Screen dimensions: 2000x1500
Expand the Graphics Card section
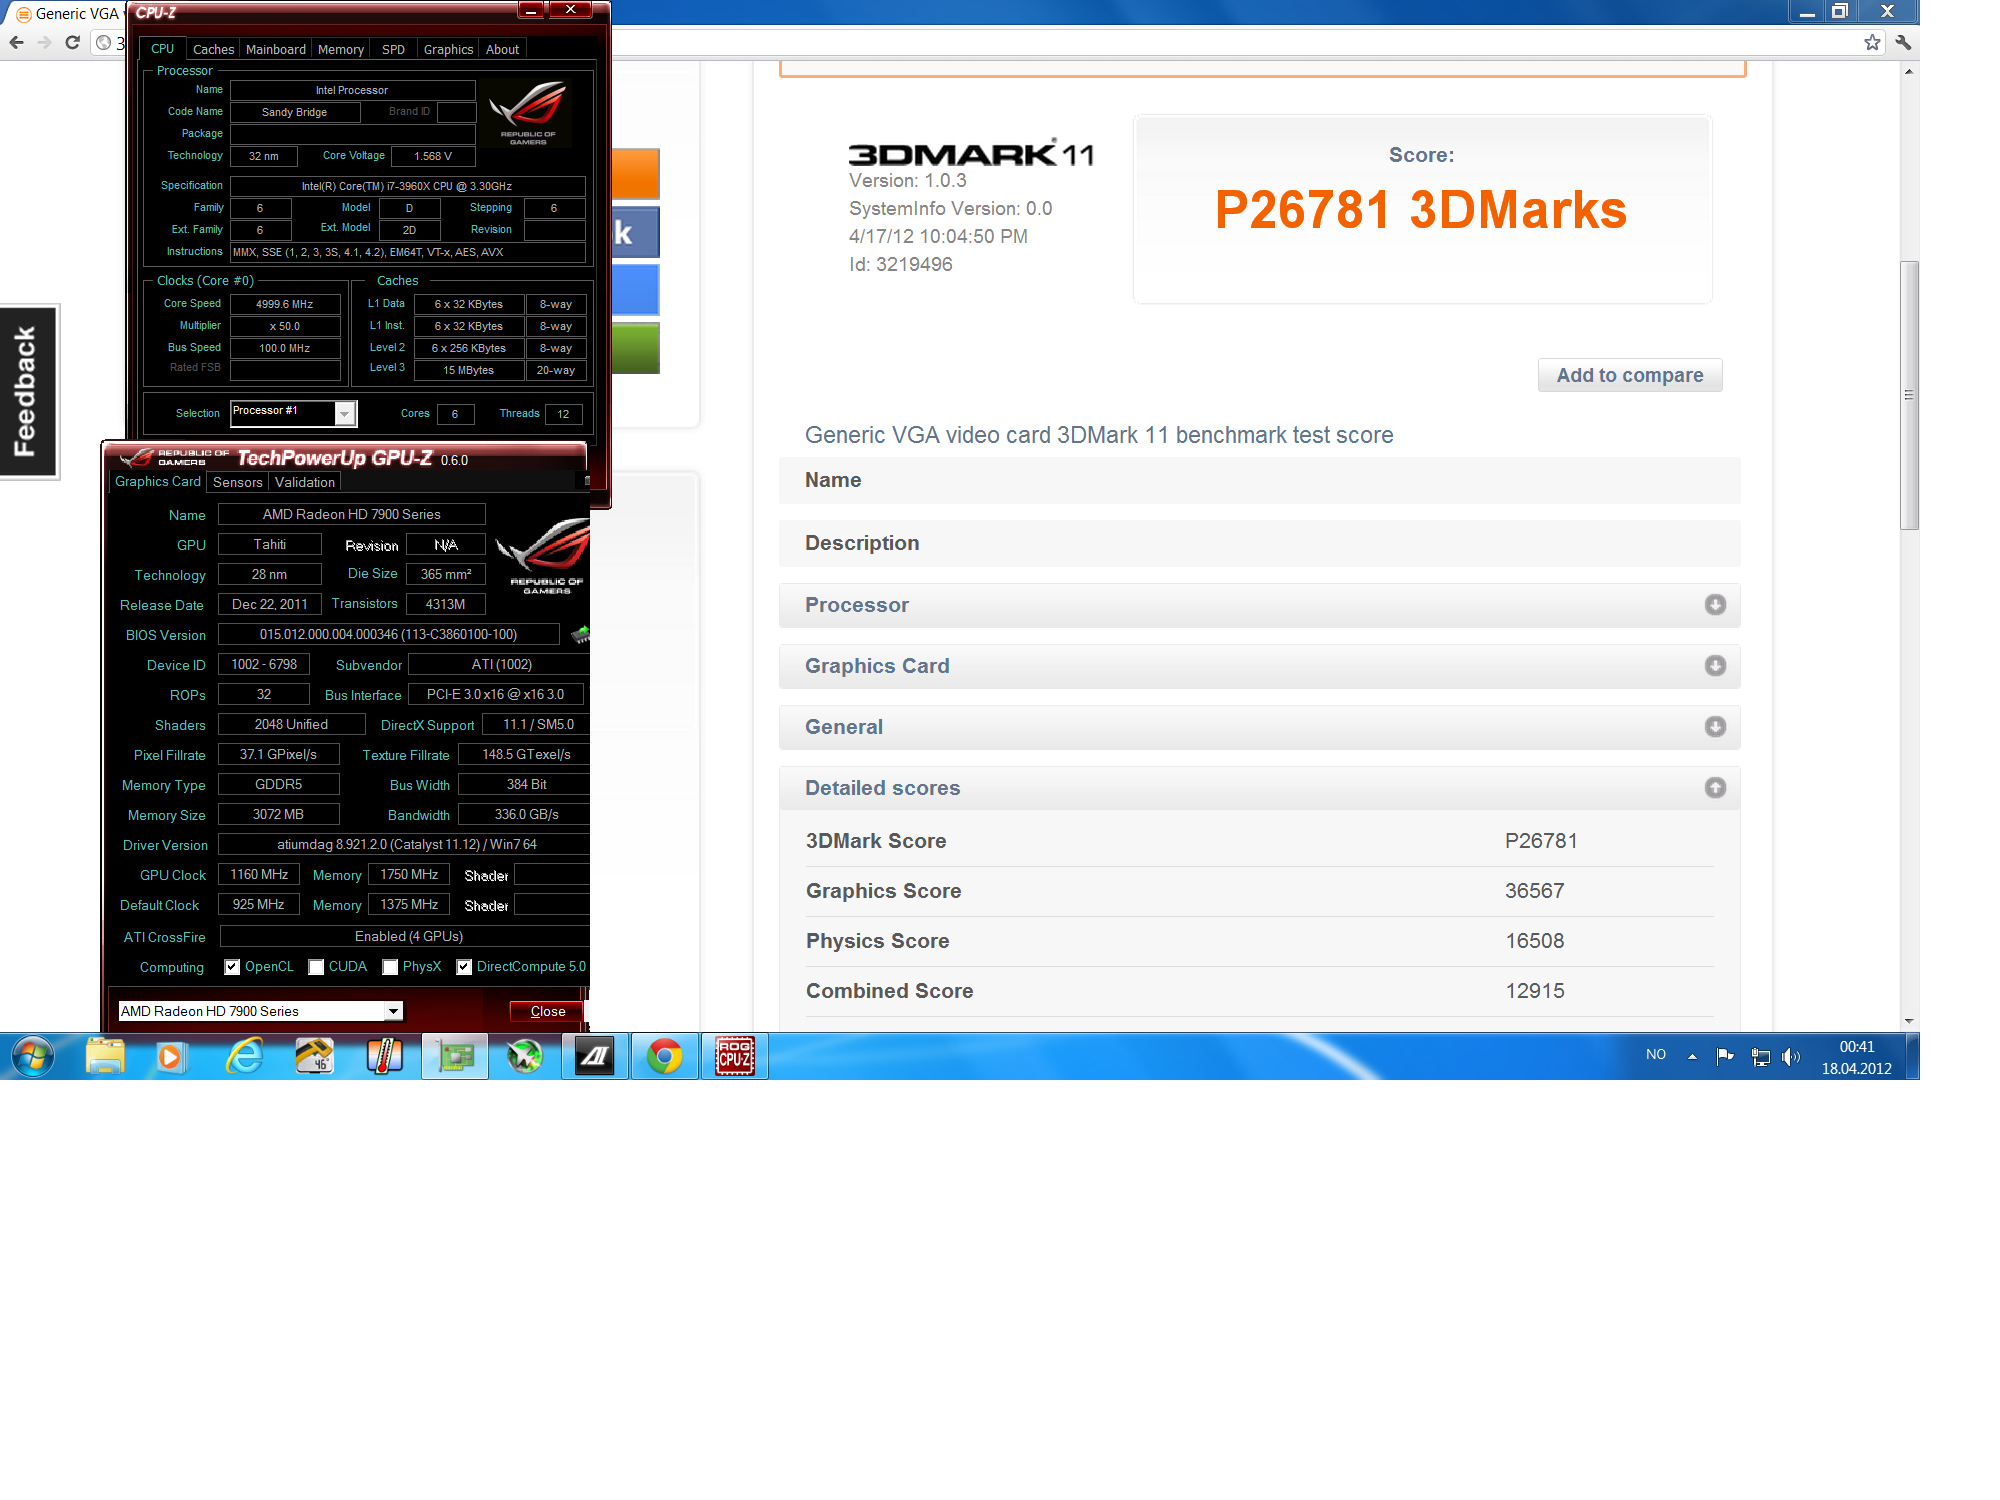click(1259, 666)
